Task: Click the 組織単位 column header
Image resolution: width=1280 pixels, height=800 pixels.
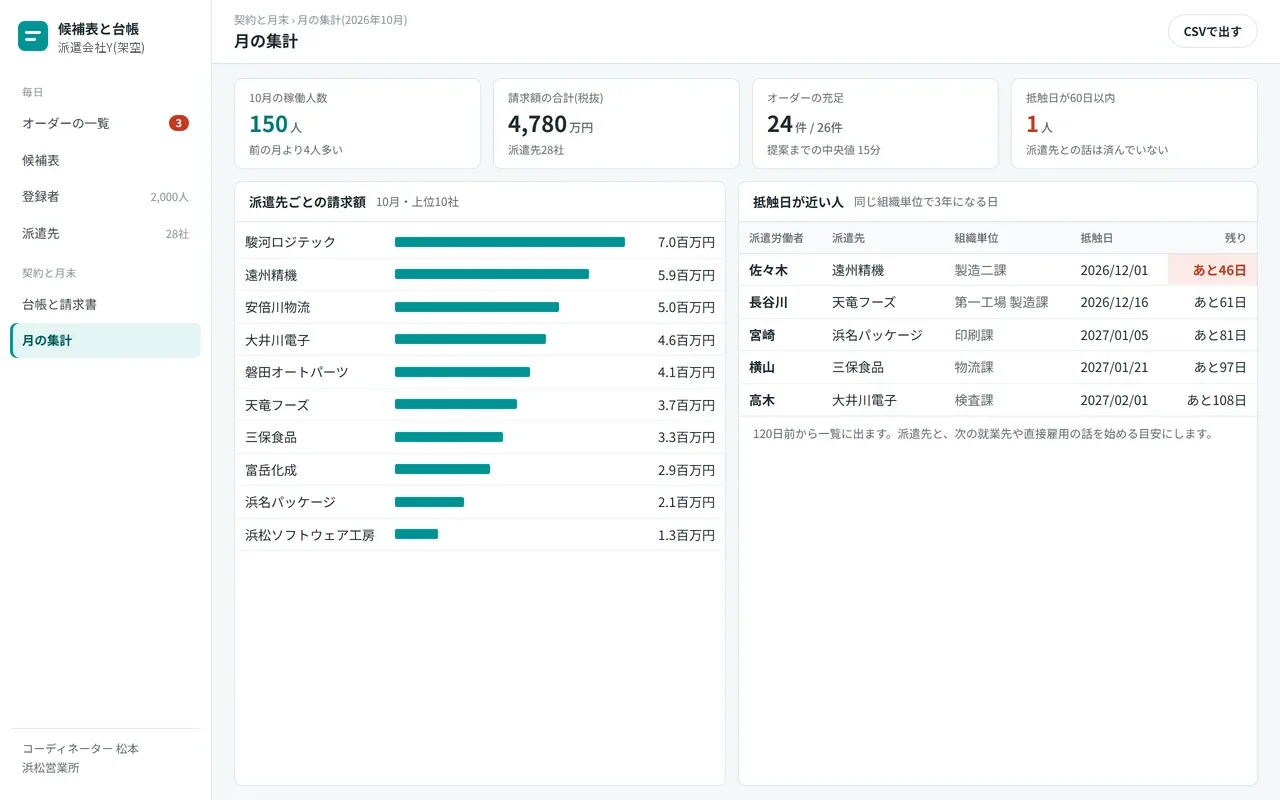Action: point(976,238)
